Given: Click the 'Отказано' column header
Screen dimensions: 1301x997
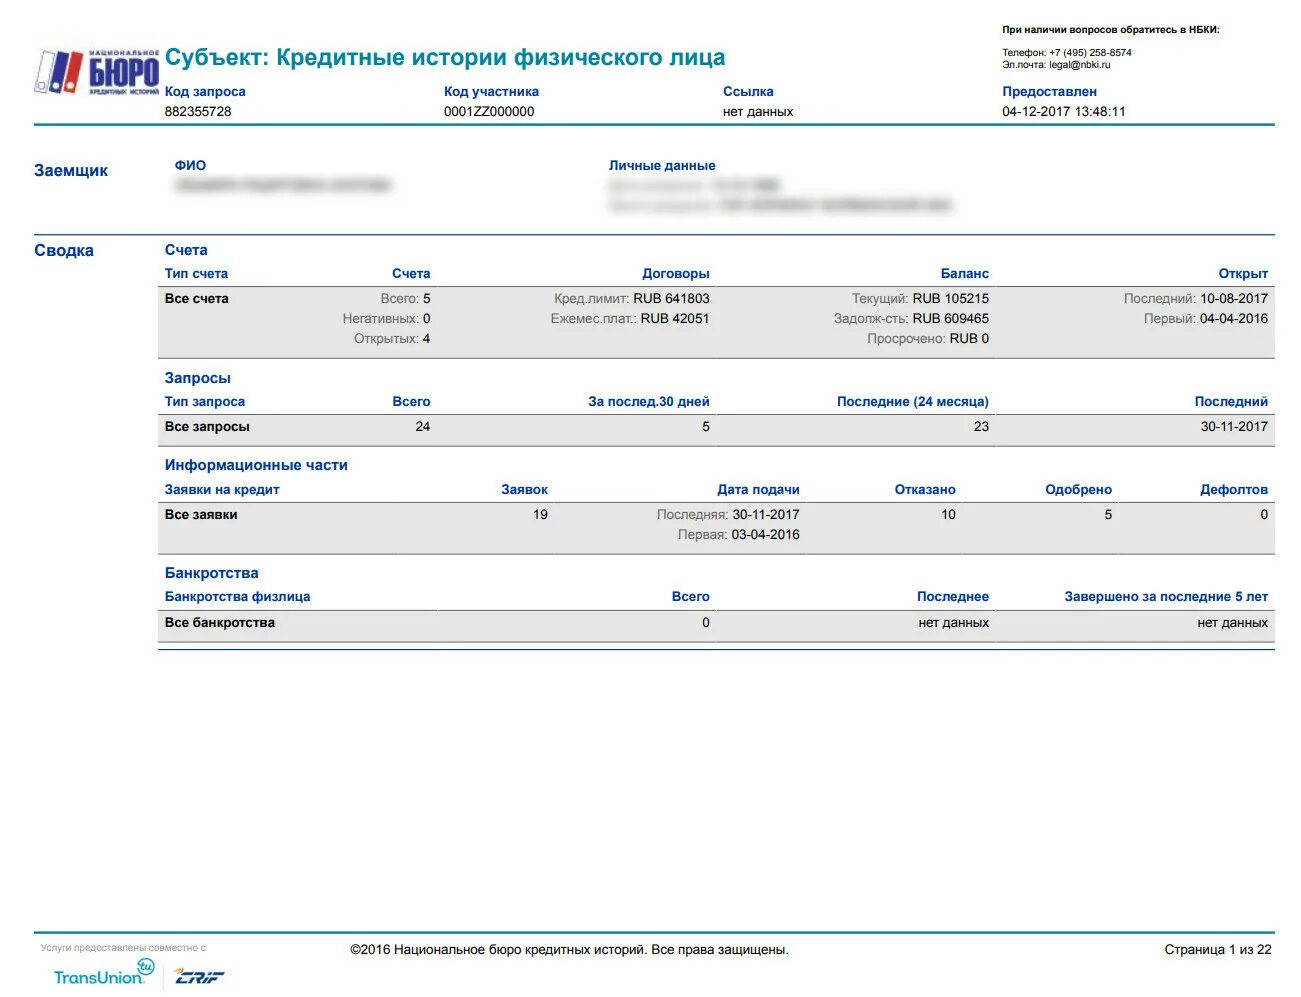Looking at the screenshot, I should 925,489.
